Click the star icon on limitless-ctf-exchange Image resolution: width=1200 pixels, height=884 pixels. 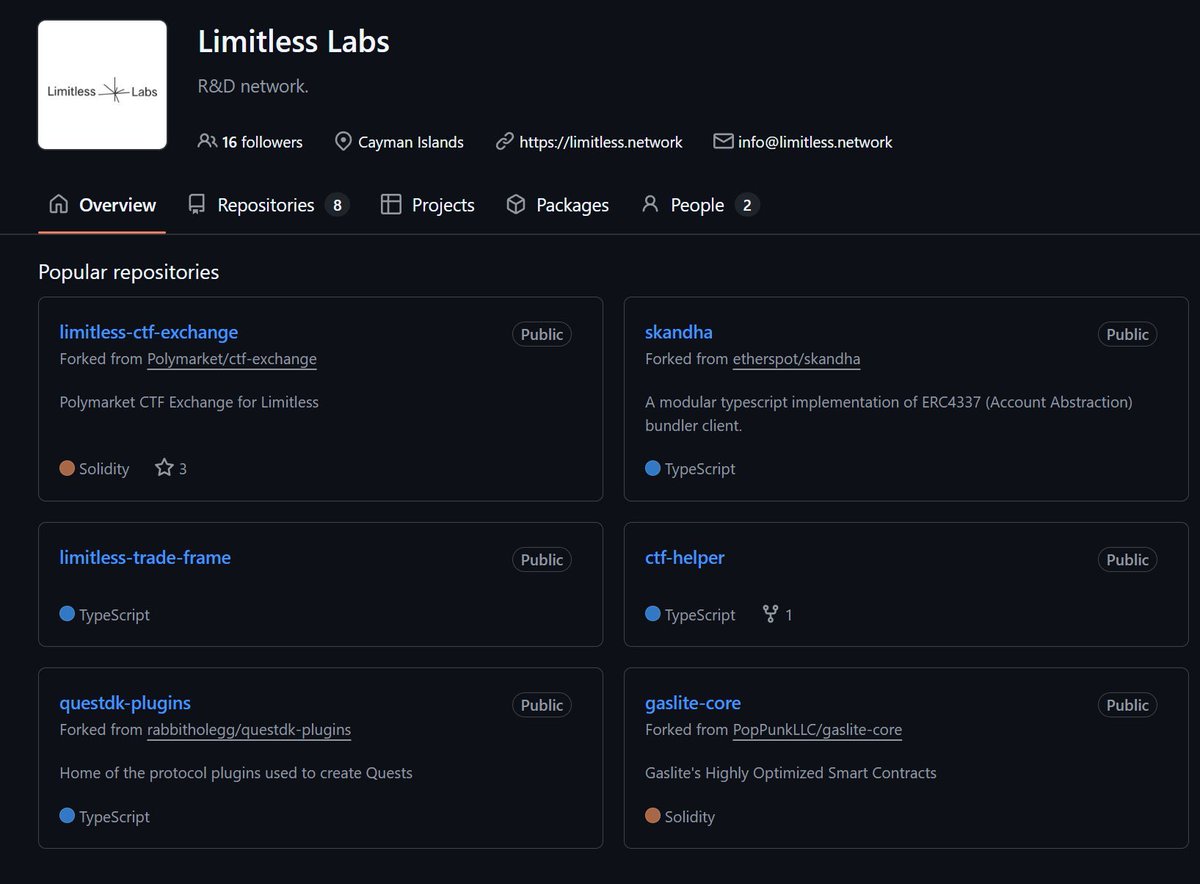tap(164, 468)
